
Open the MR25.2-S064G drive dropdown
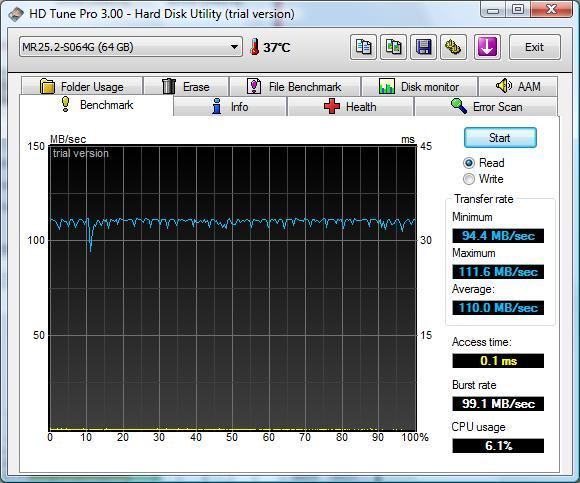[x=131, y=47]
